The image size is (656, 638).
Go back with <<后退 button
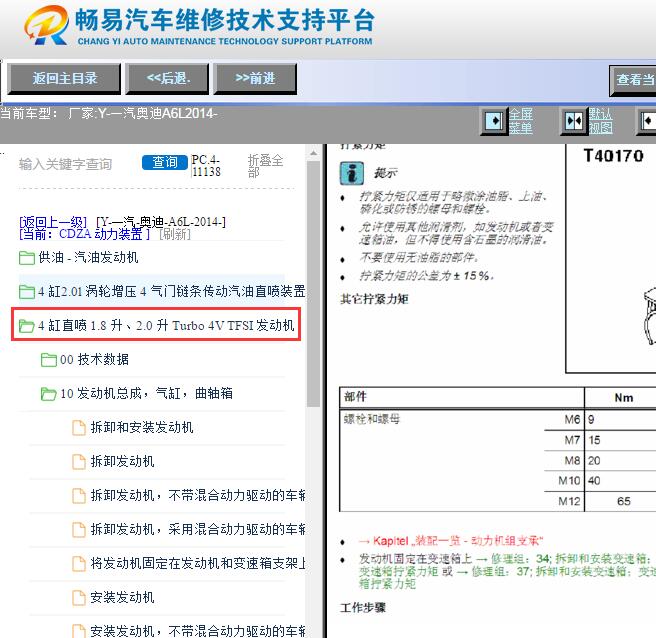(167, 78)
